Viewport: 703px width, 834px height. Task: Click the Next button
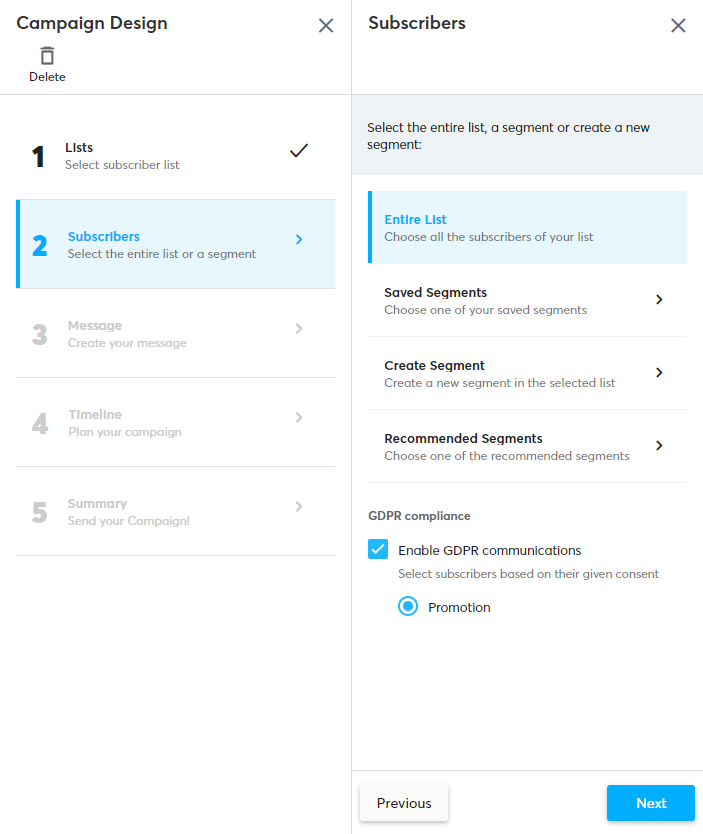point(650,803)
